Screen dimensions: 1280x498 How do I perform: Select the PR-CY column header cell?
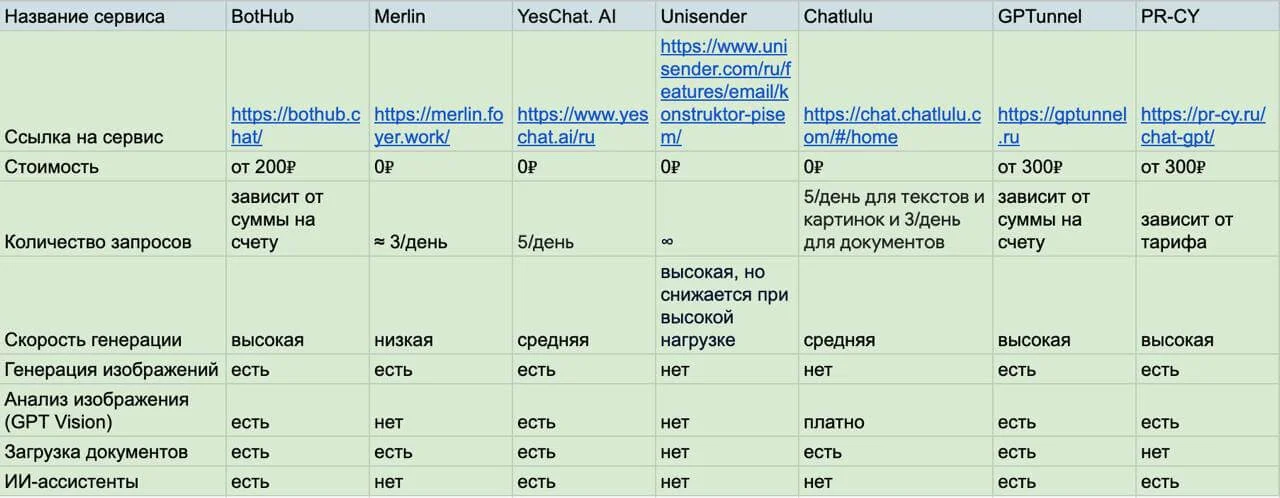tap(1207, 16)
